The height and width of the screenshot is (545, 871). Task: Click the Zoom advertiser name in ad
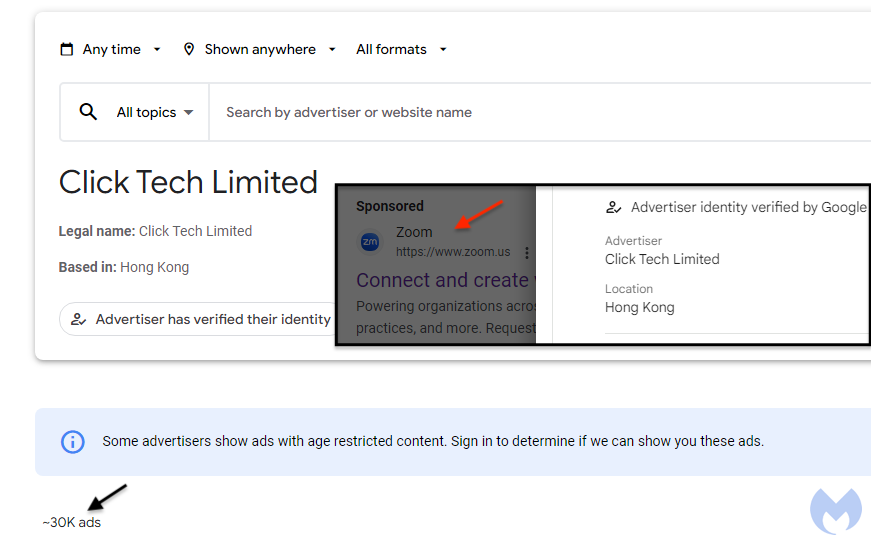click(x=414, y=232)
